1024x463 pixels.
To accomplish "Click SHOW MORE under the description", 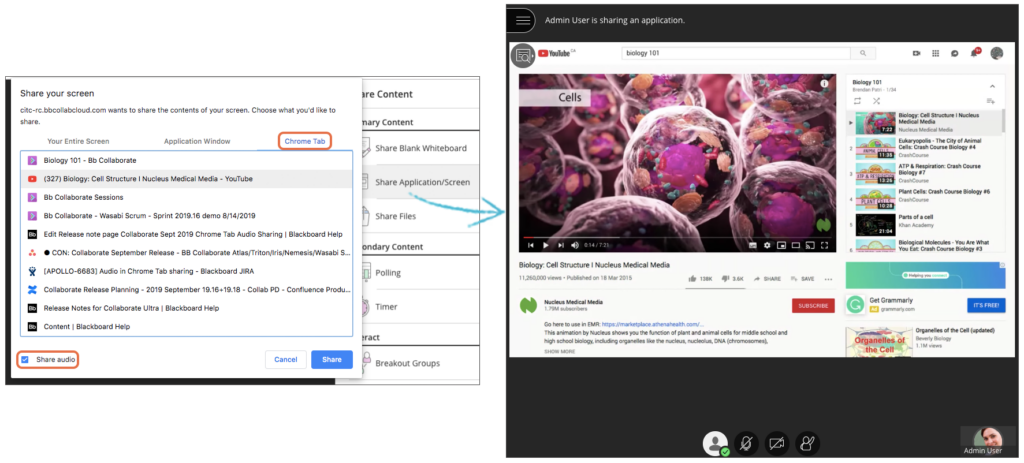I will coord(560,351).
